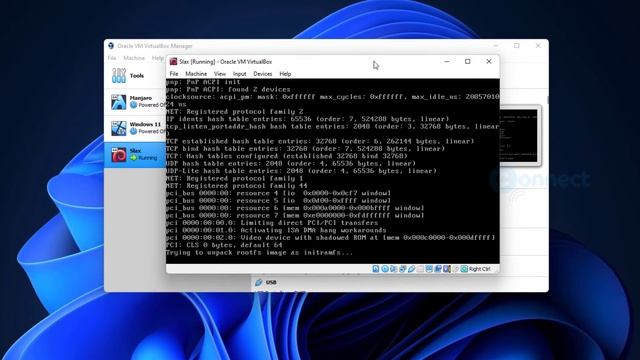
Task: Click the 'Trying to unpack rootfs image' console line
Action: (259, 253)
